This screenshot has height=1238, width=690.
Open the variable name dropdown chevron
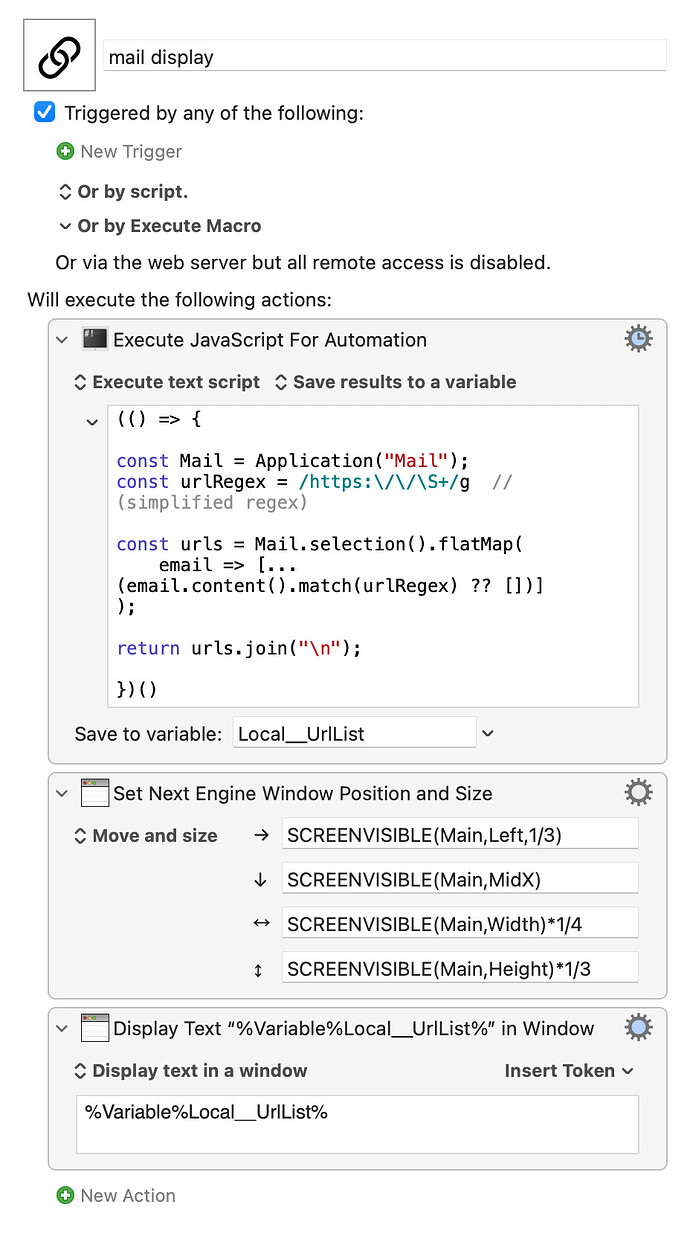click(x=487, y=733)
